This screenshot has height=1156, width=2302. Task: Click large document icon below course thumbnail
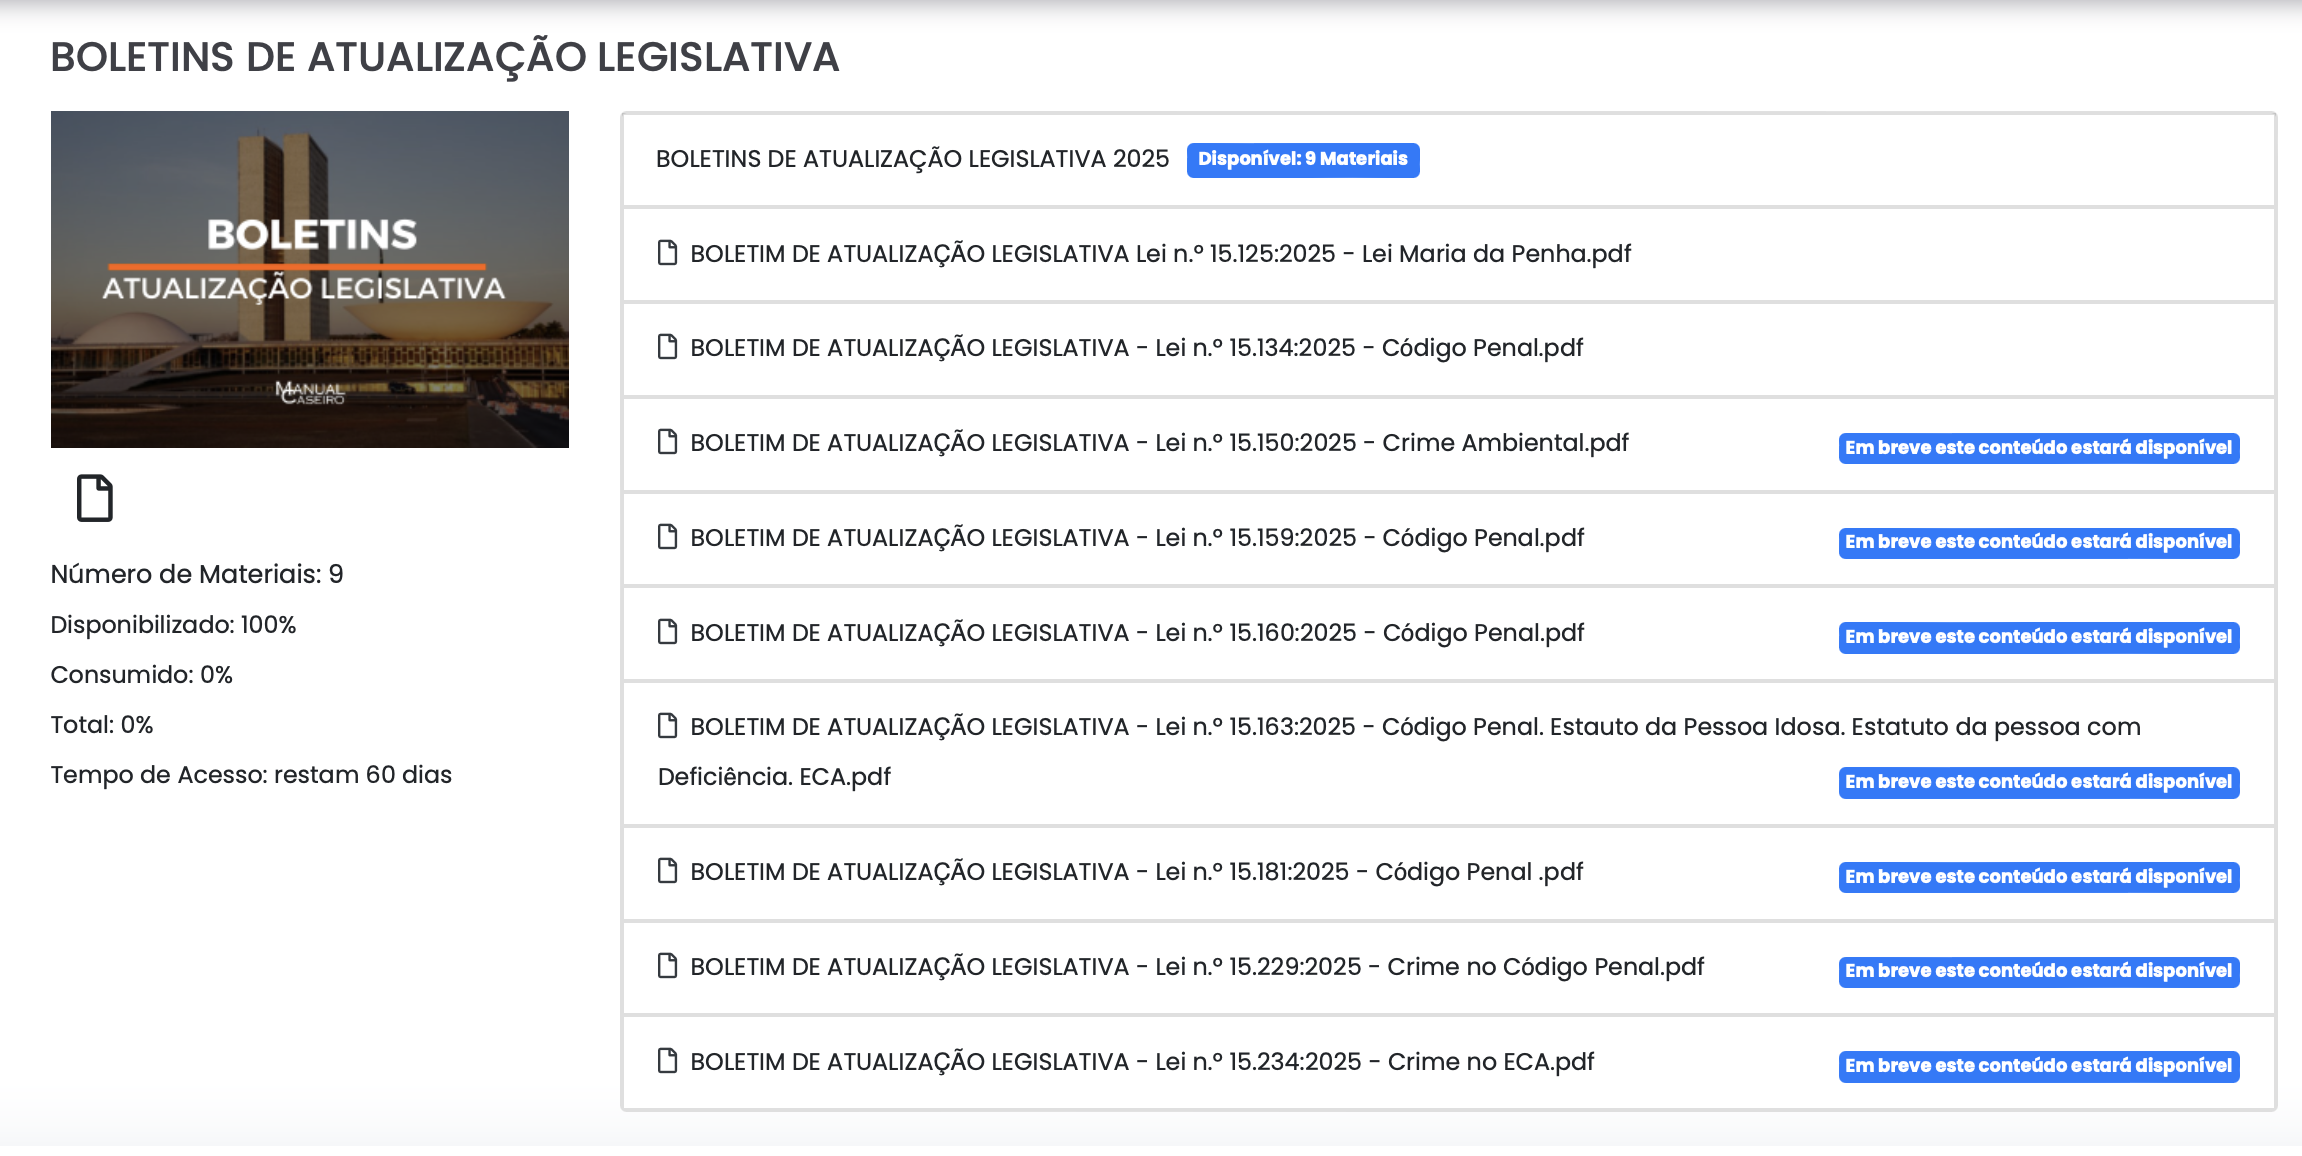coord(95,498)
